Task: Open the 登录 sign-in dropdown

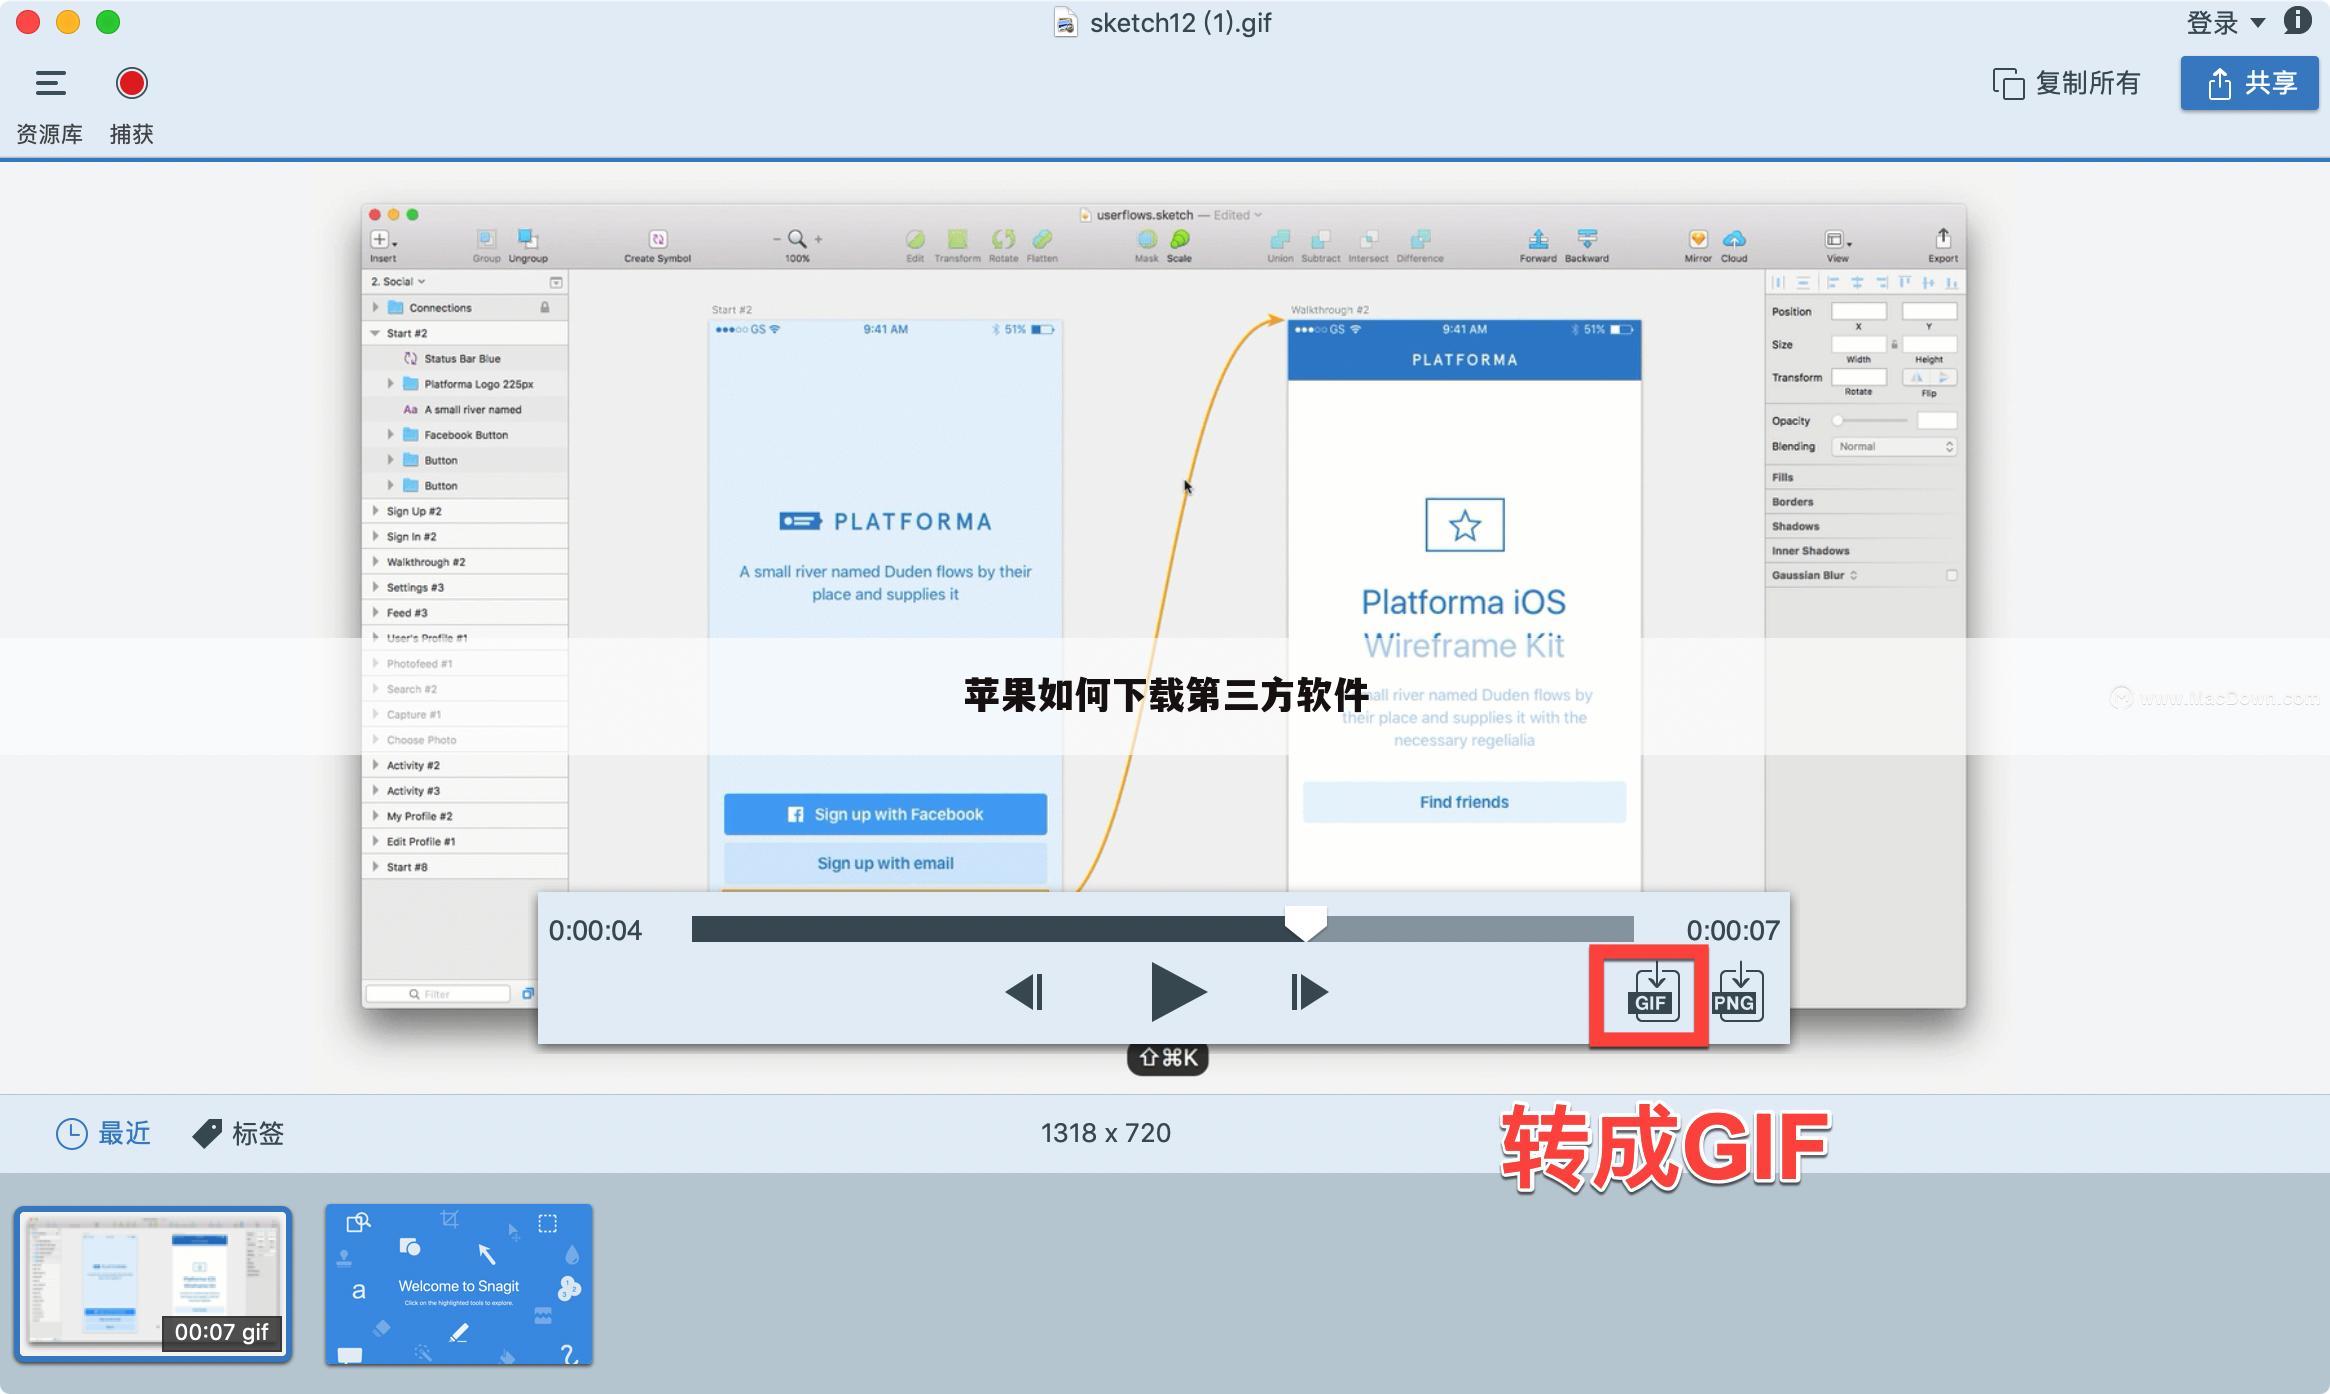Action: click(2225, 22)
